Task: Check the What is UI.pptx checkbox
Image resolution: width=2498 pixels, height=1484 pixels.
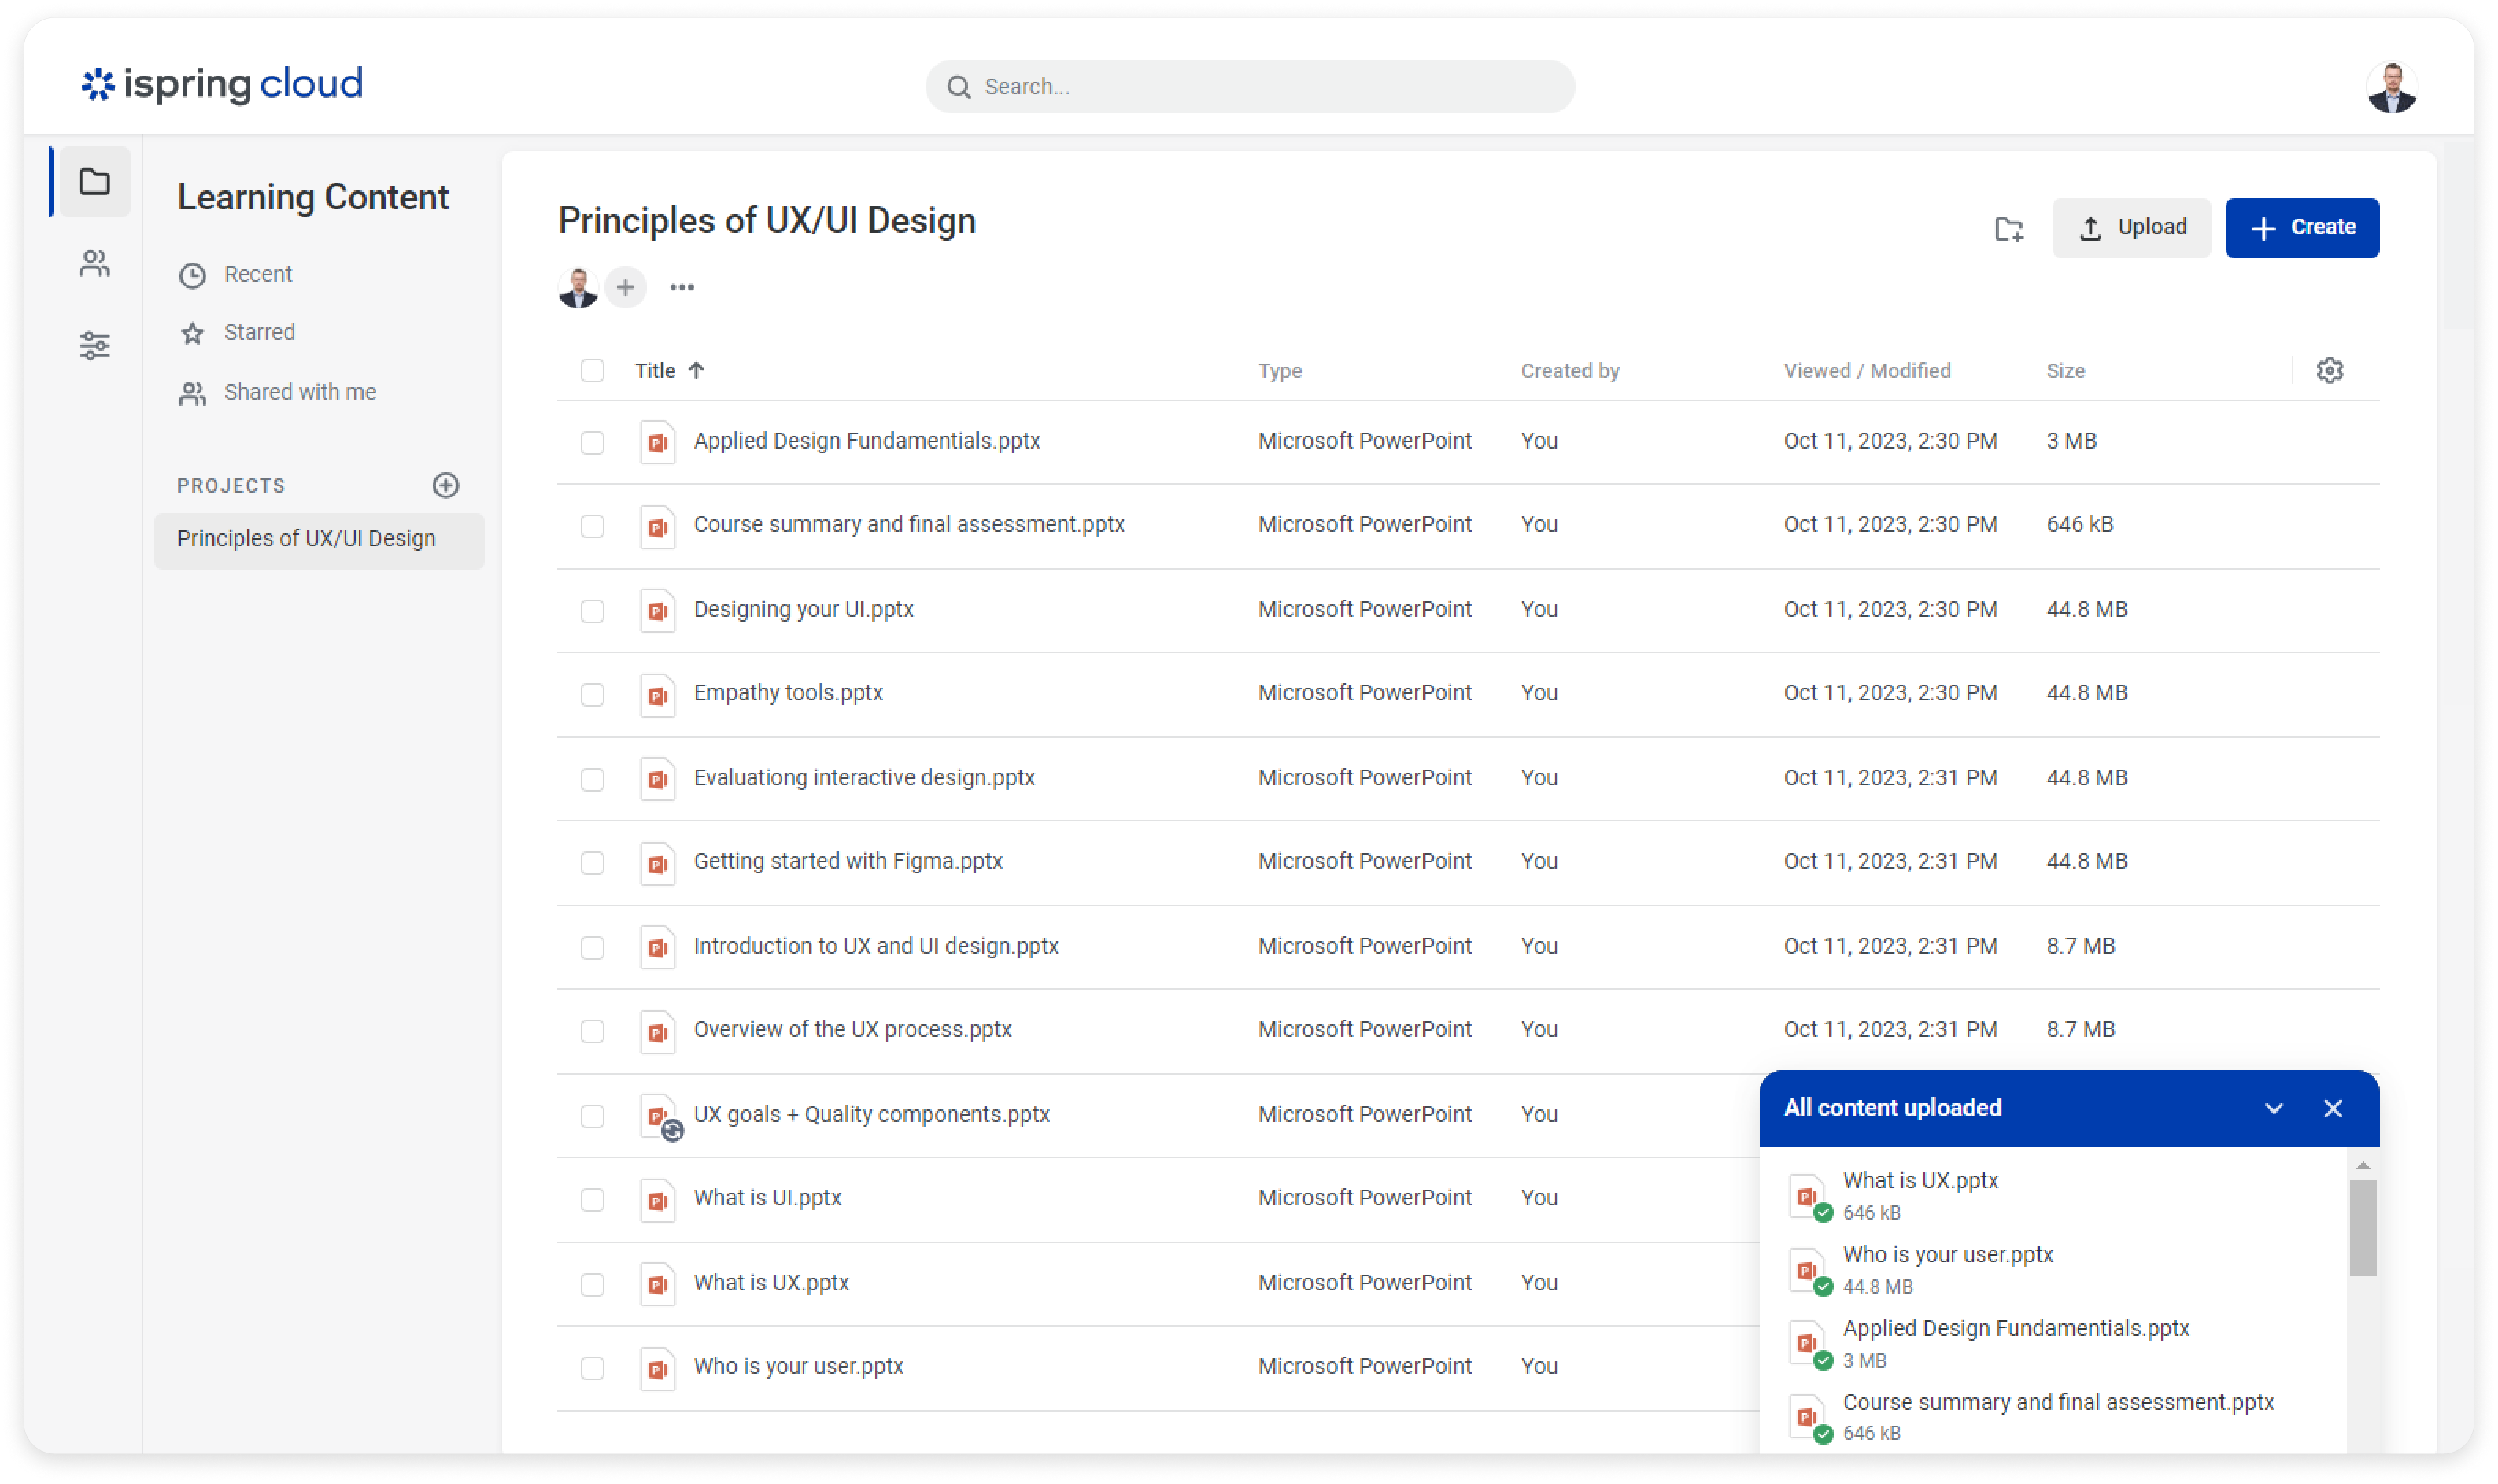Action: coord(592,1199)
